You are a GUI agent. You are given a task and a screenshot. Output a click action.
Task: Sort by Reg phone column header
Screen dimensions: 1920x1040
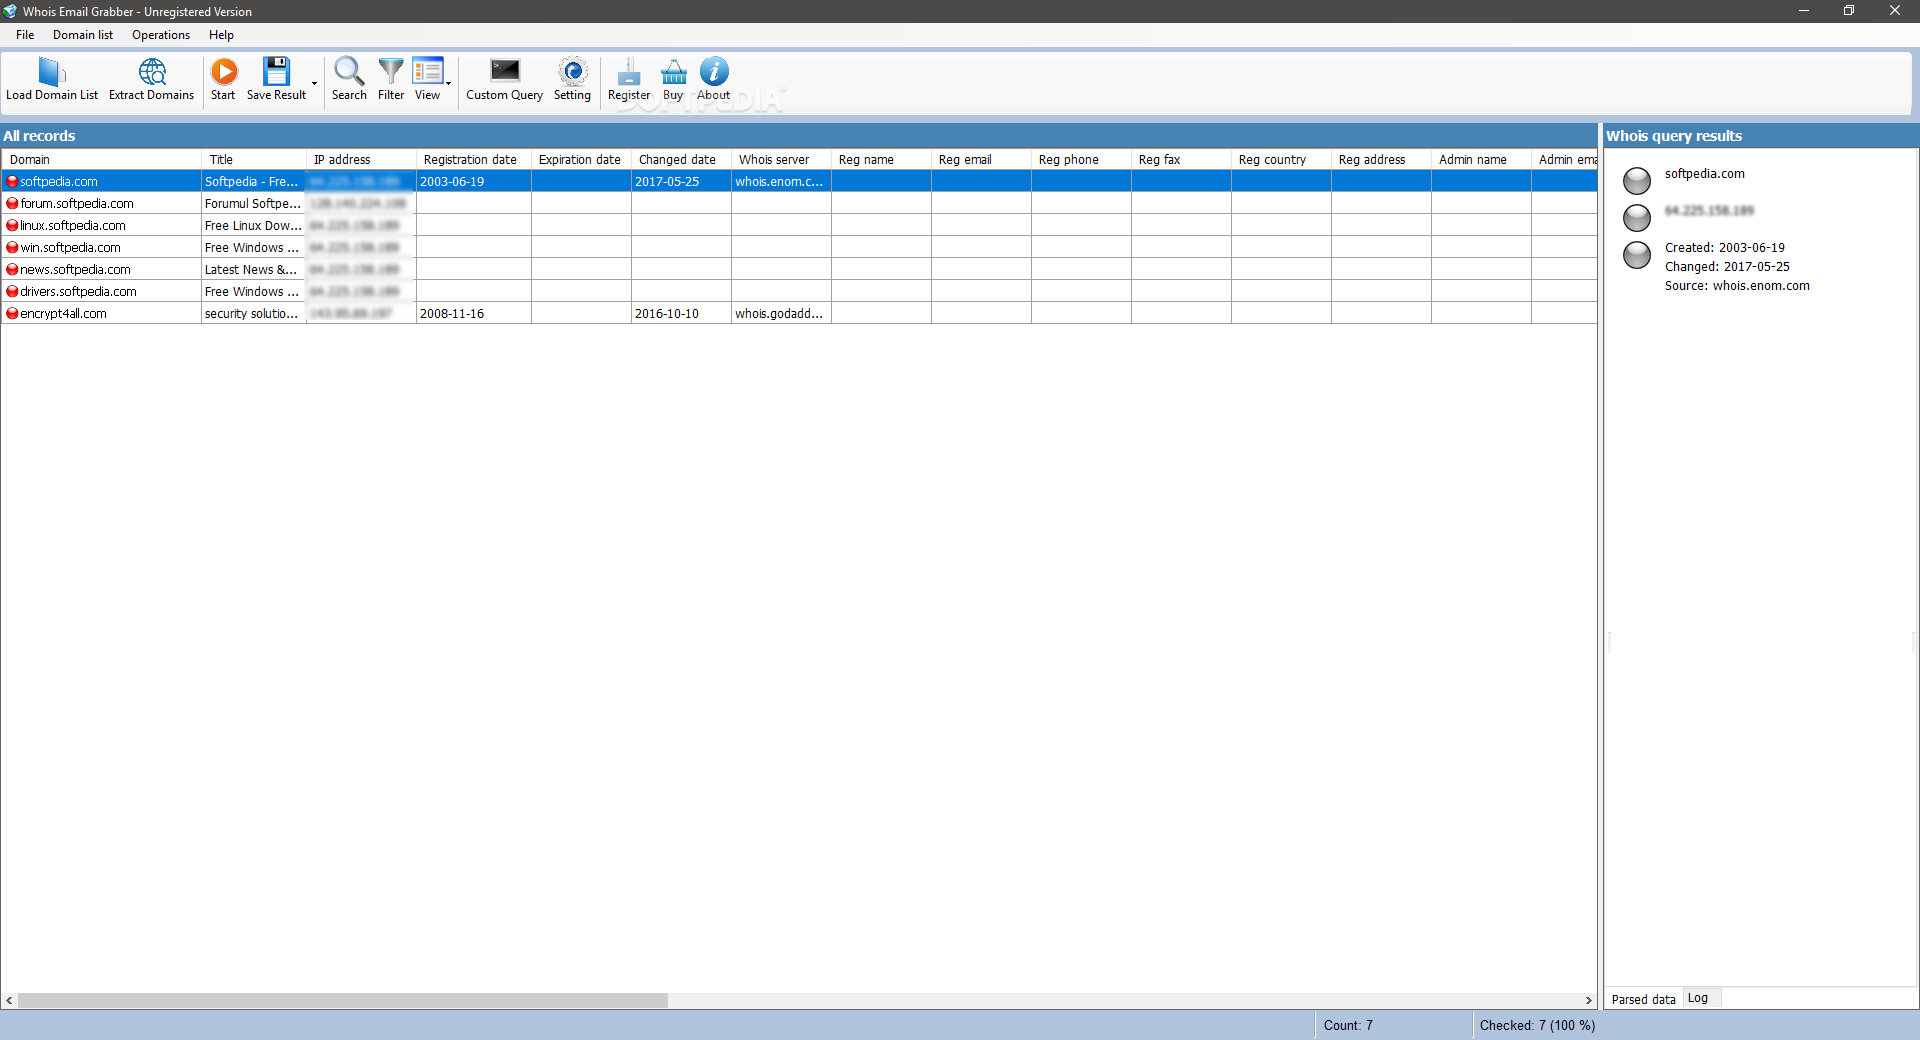click(1081, 160)
